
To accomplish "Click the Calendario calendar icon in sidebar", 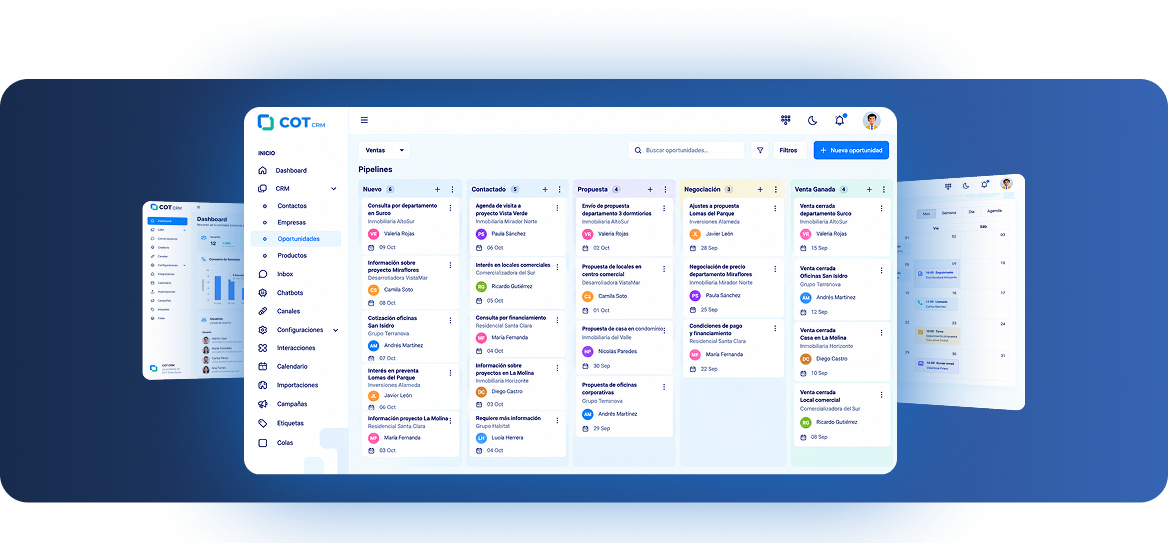I will 262,366.
